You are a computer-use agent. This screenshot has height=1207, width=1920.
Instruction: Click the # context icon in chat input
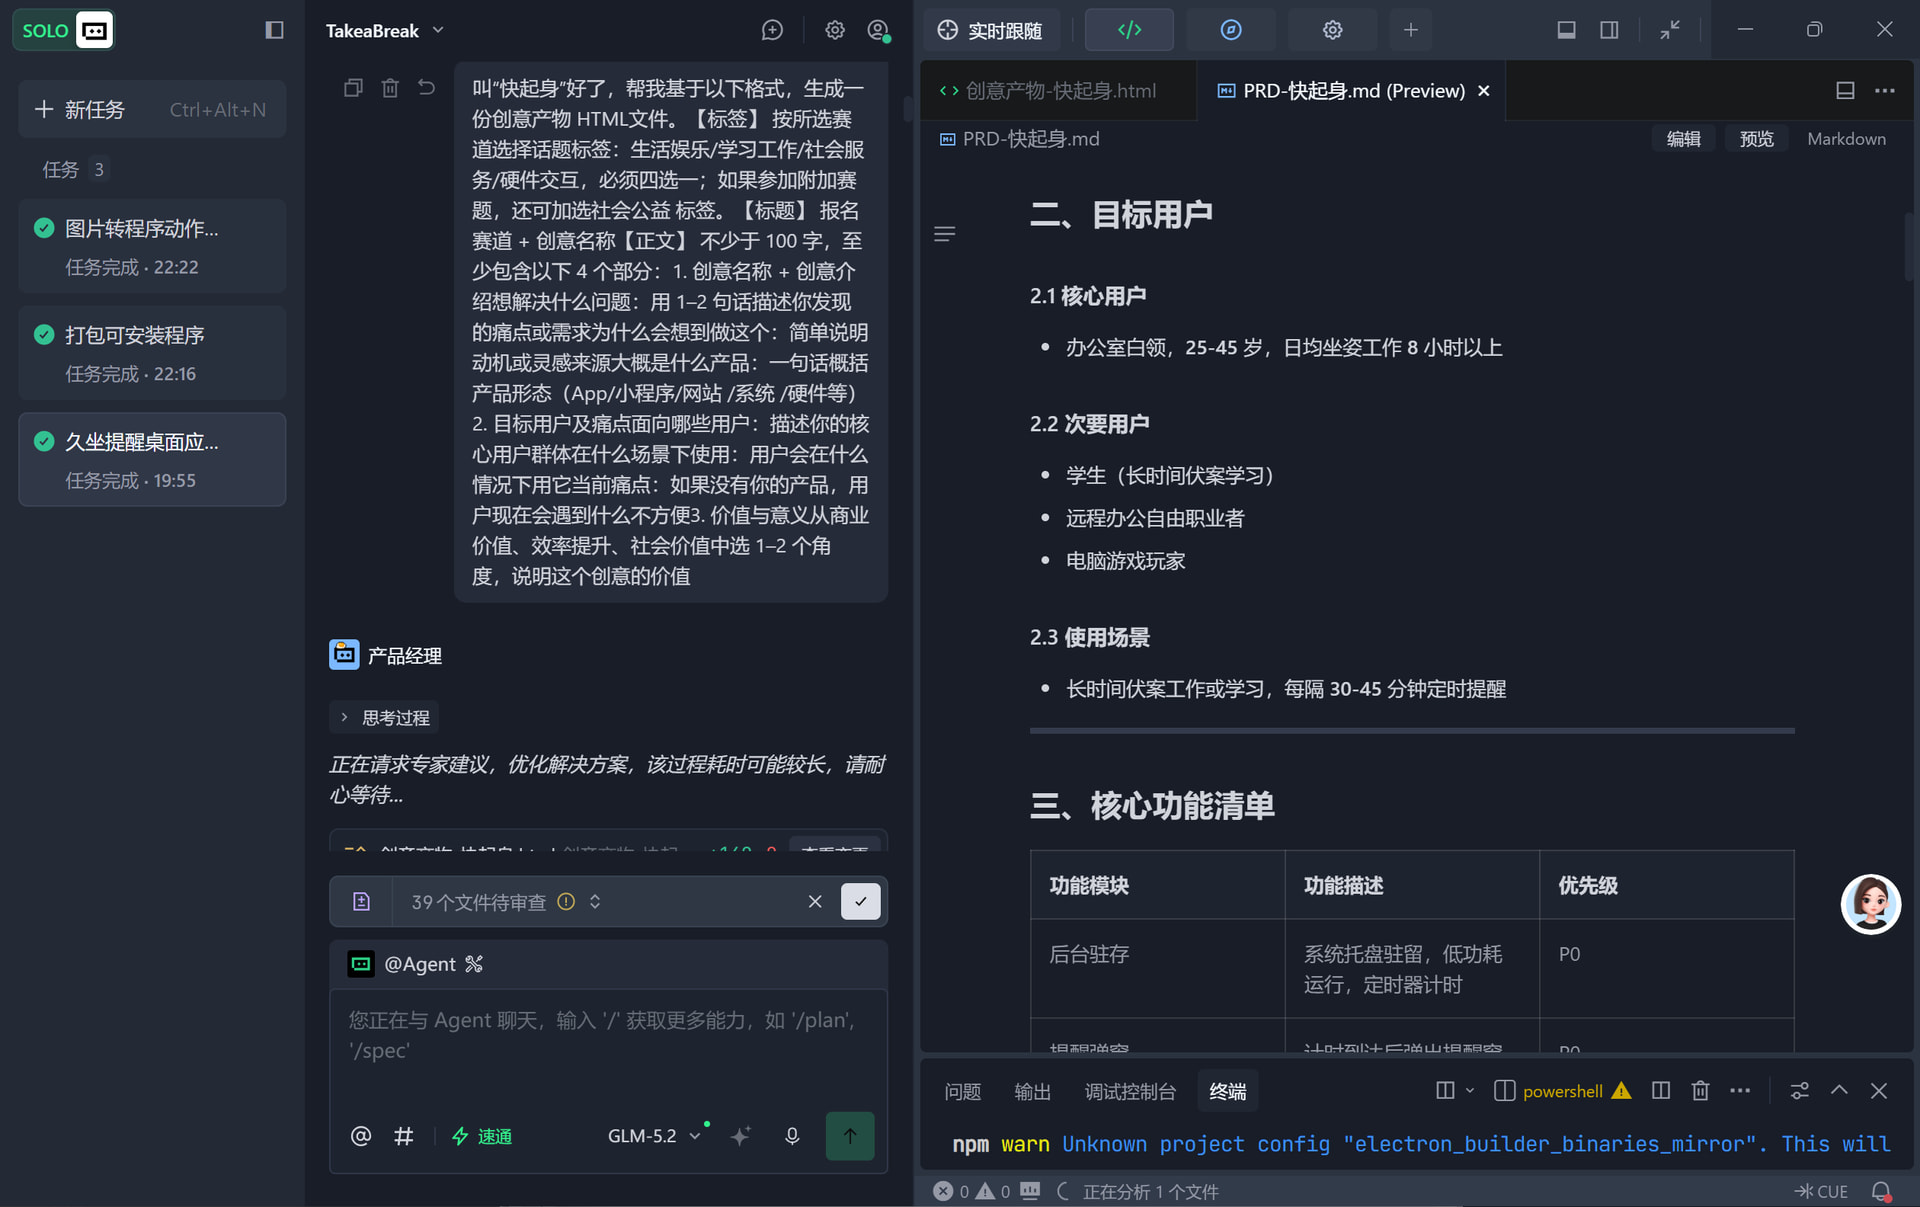pyautogui.click(x=403, y=1136)
